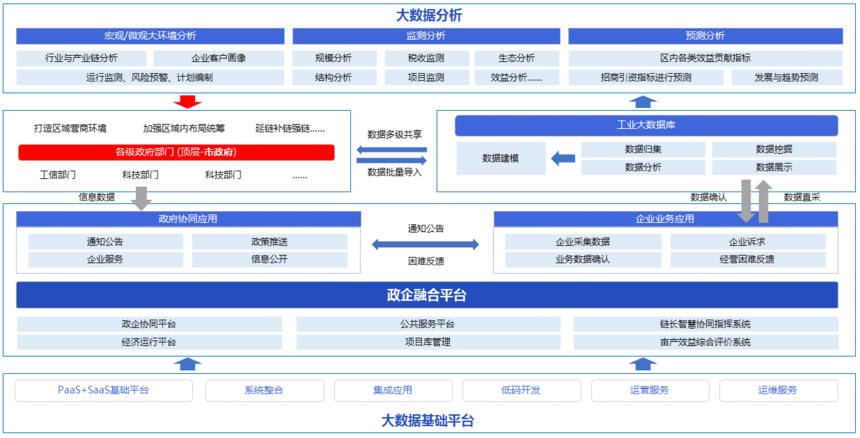
Task: Click the PaaS+SaaS基础平台 button
Action: pos(104,390)
